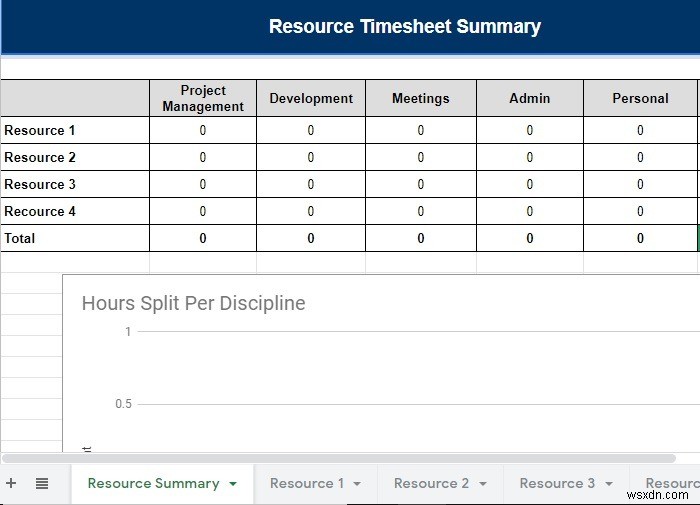Screen dimensions: 700x505
Task: Open the Resource Summary tab dropdown arrow
Action: 233,484
